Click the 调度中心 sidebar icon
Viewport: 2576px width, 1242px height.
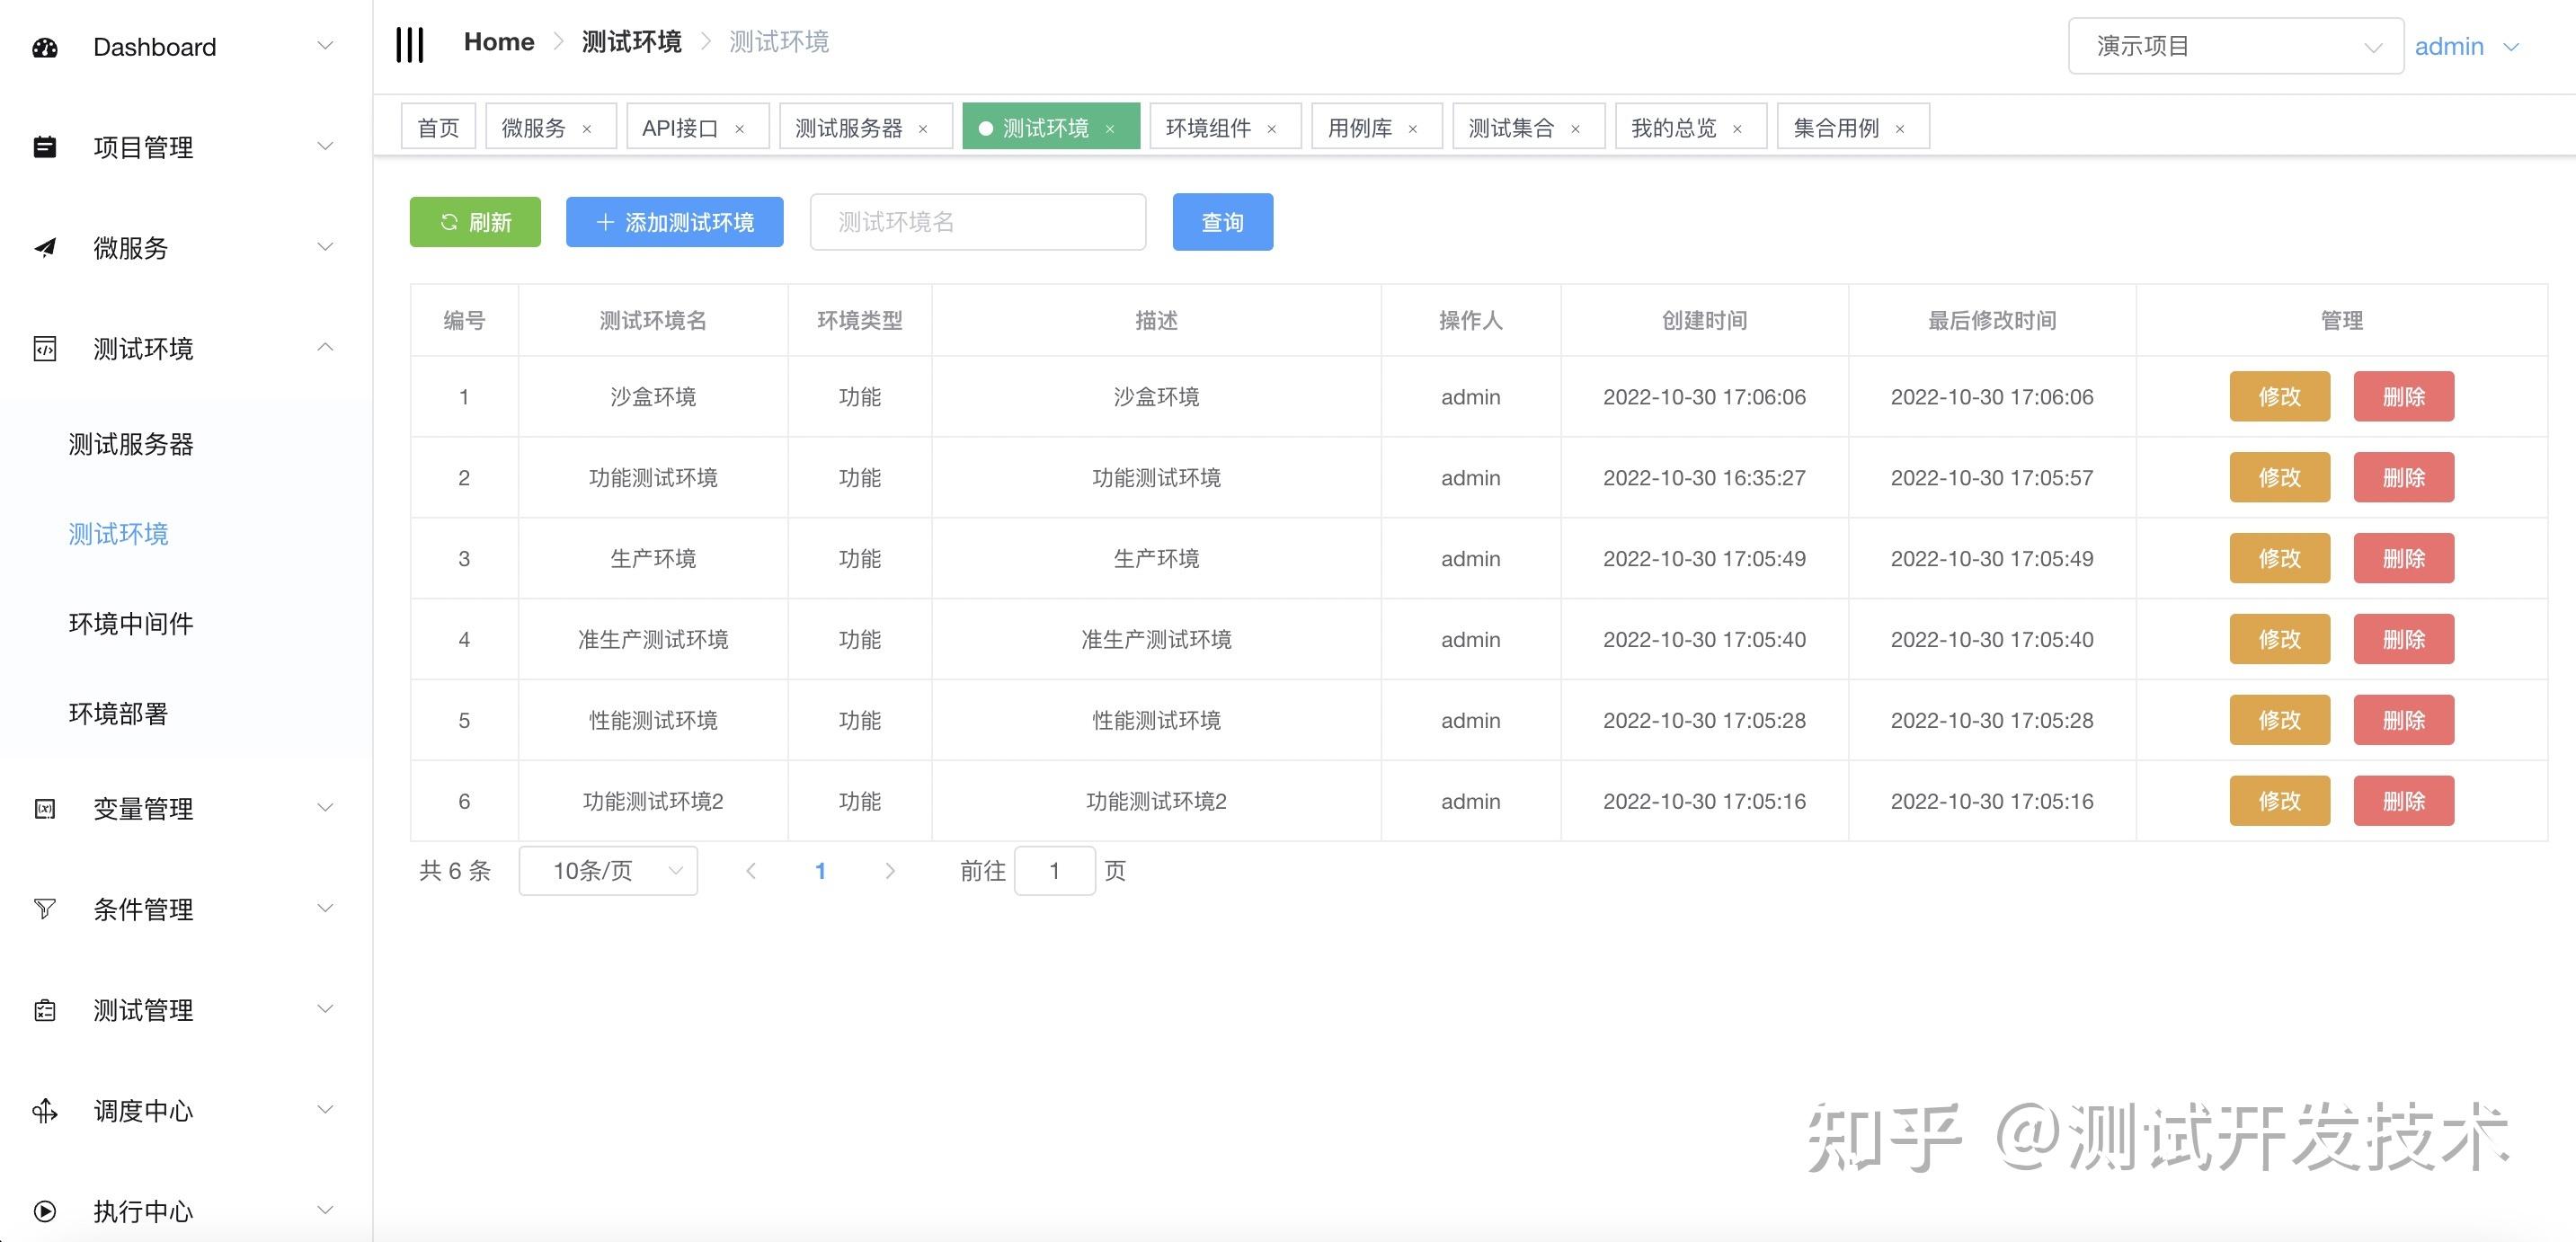[x=45, y=1110]
